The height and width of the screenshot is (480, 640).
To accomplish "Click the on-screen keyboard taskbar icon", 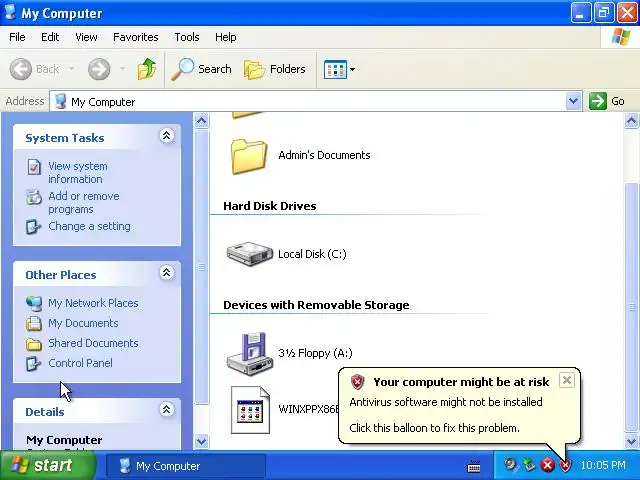I will click(x=473, y=466).
